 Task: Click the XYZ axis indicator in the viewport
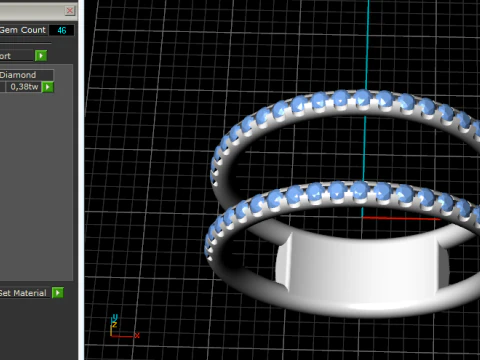coord(124,326)
